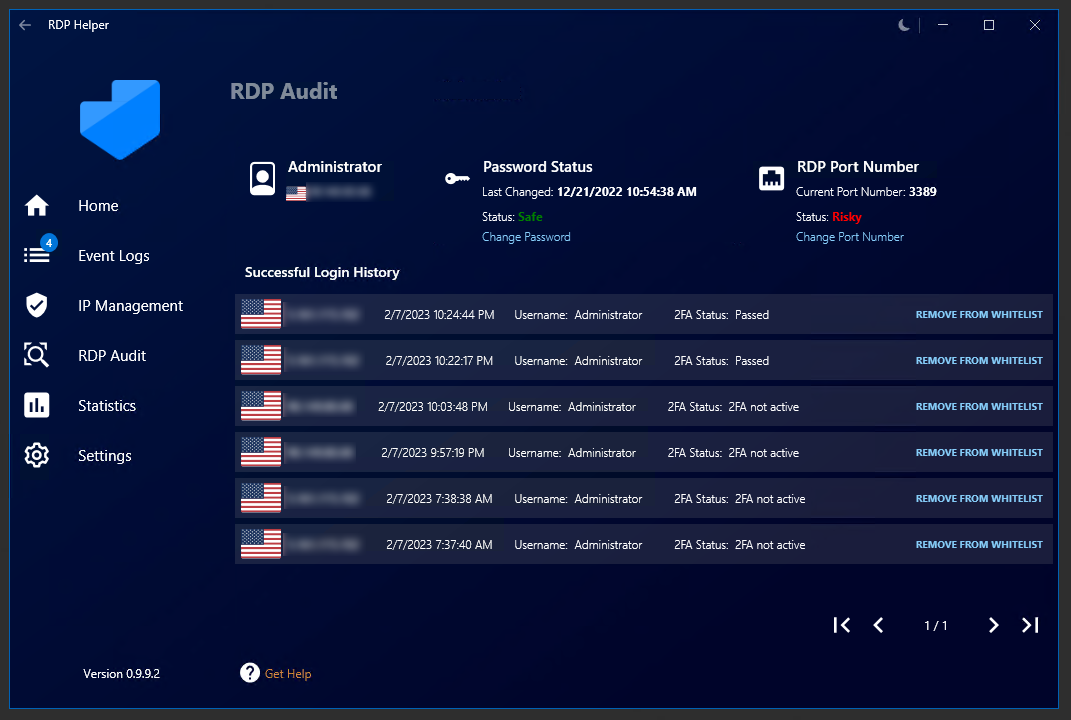
Task: Advance to the next page arrow
Action: (x=993, y=625)
